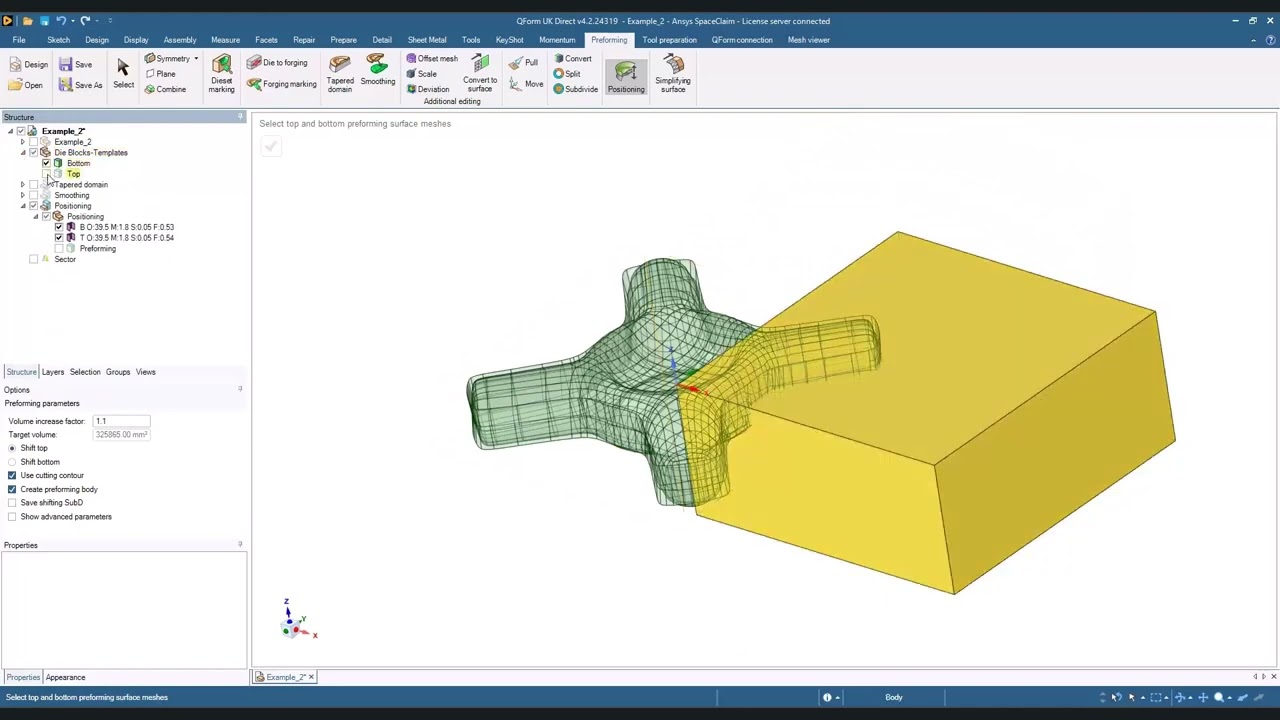Image resolution: width=1280 pixels, height=720 pixels.
Task: Select the Shift bottom radio button
Action: click(12, 462)
